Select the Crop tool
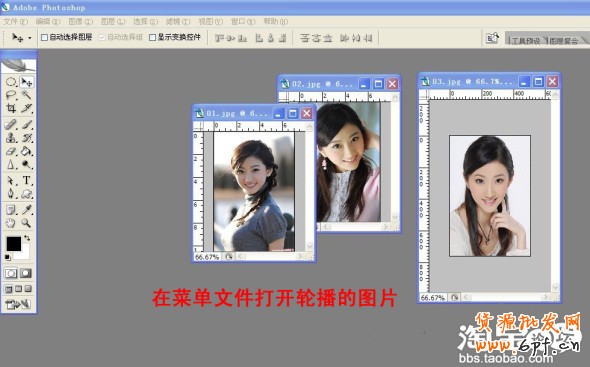Screen dimensions: 590x367 (11, 108)
